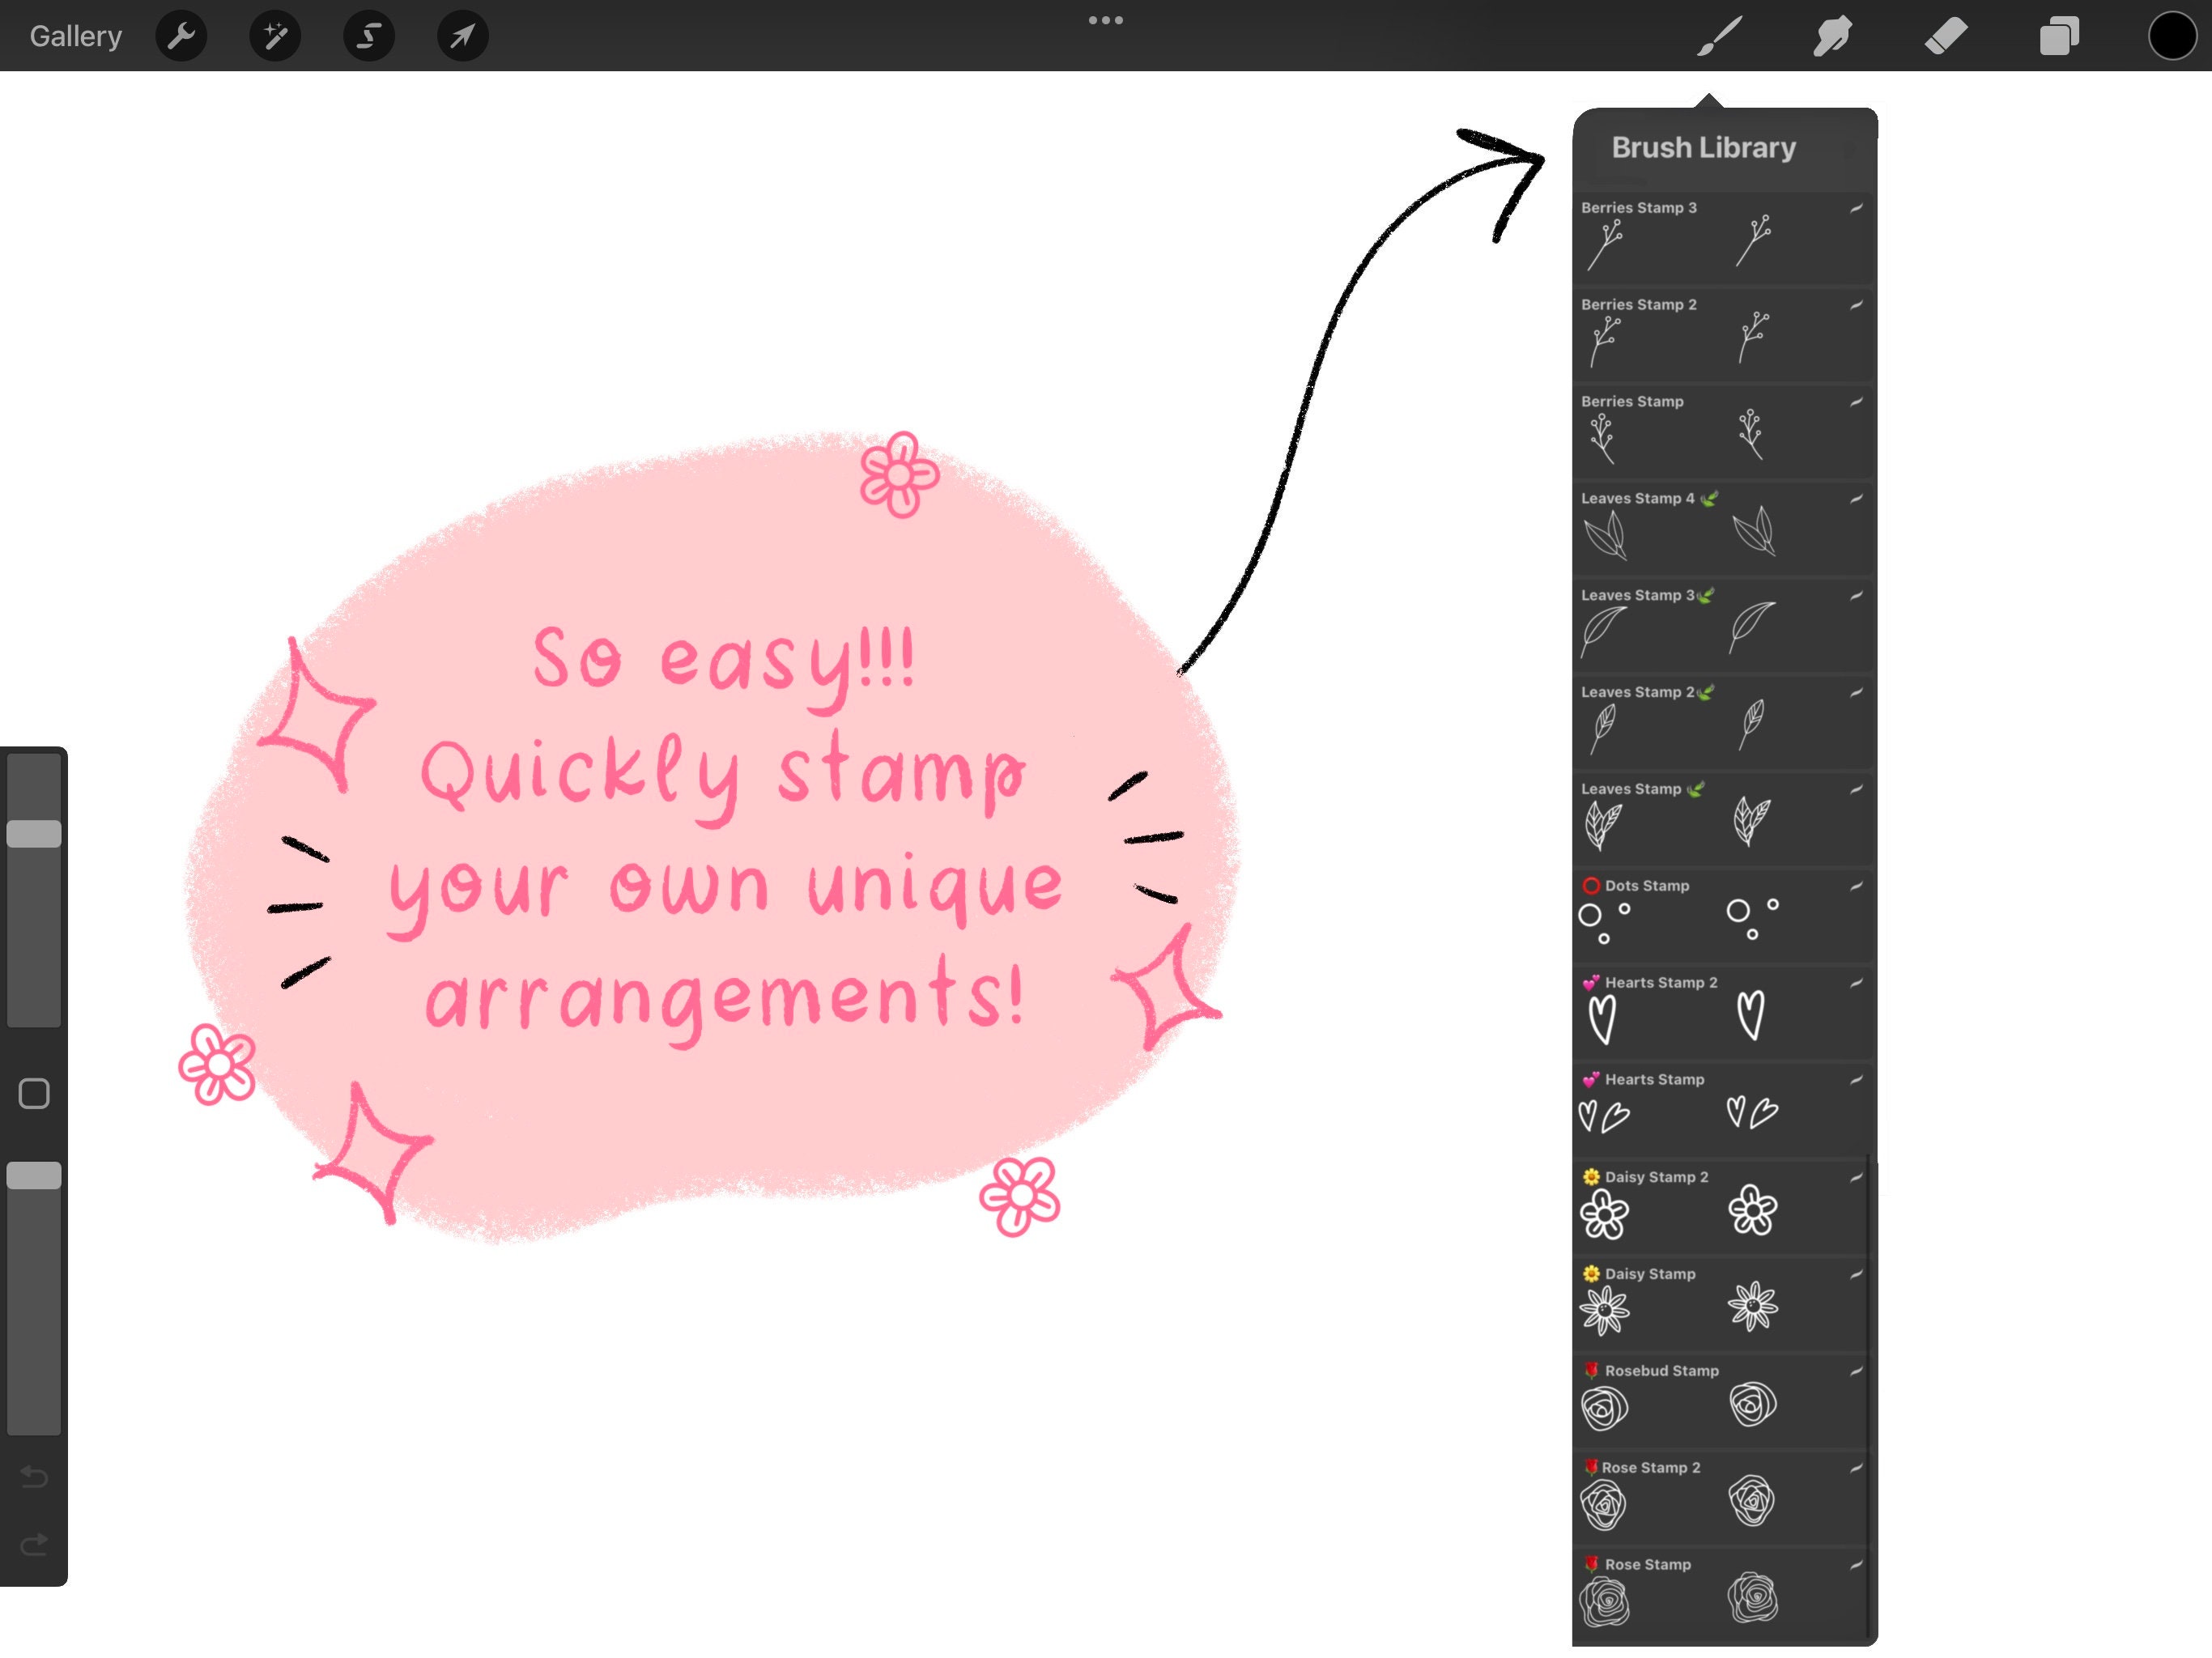Select the Eraser tool

[1946, 37]
